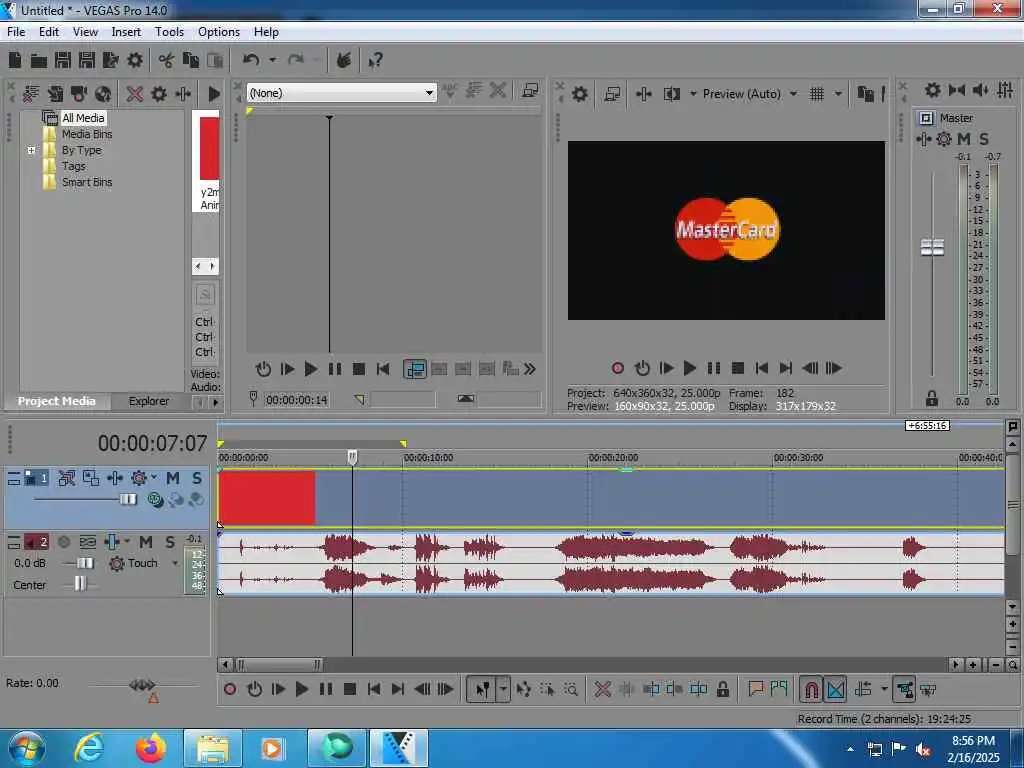The width and height of the screenshot is (1024, 768).
Task: Toggle Automatic Crossfades button
Action: coord(835,690)
